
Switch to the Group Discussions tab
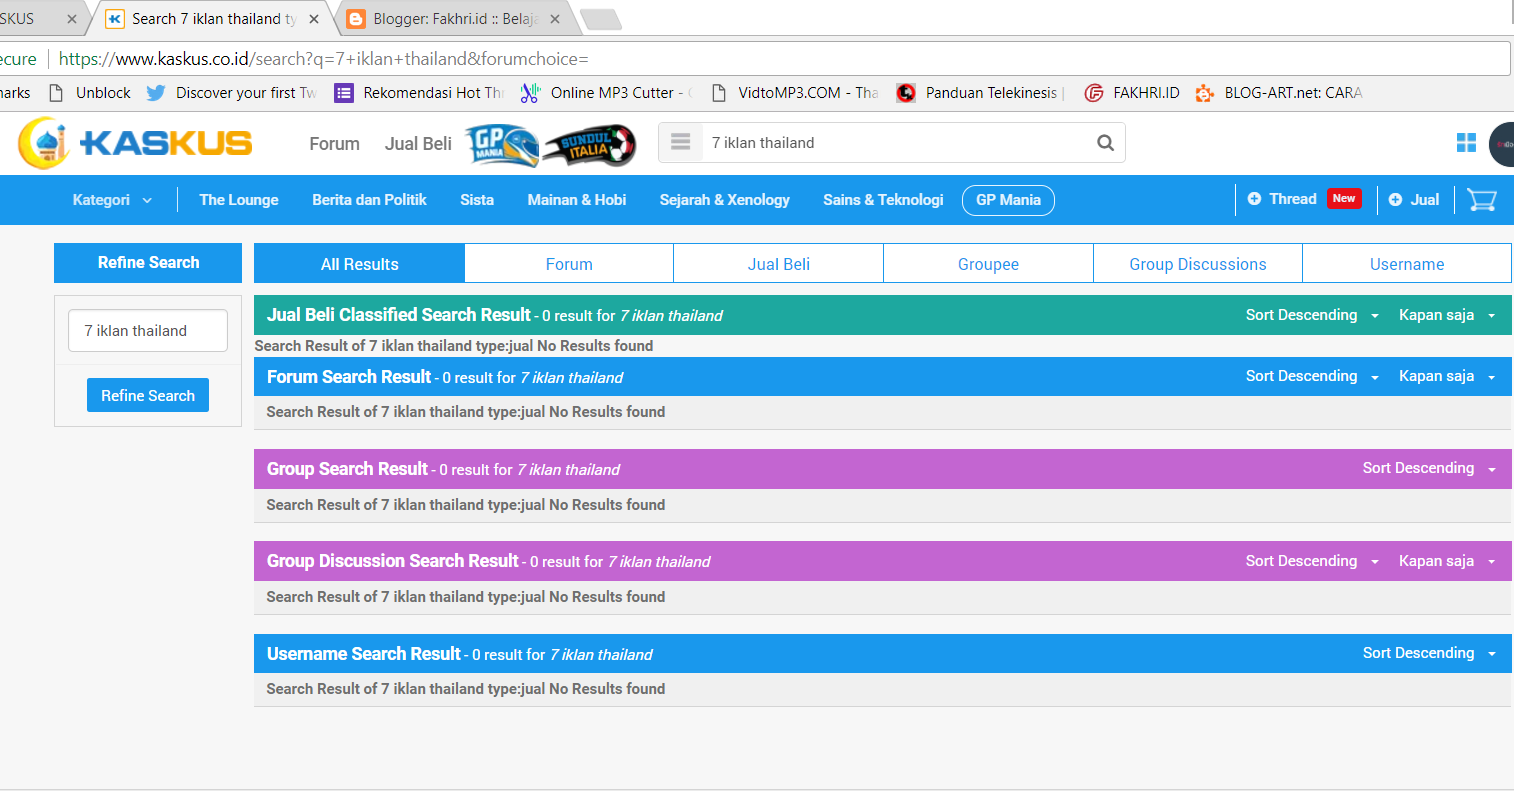pyautogui.click(x=1197, y=264)
